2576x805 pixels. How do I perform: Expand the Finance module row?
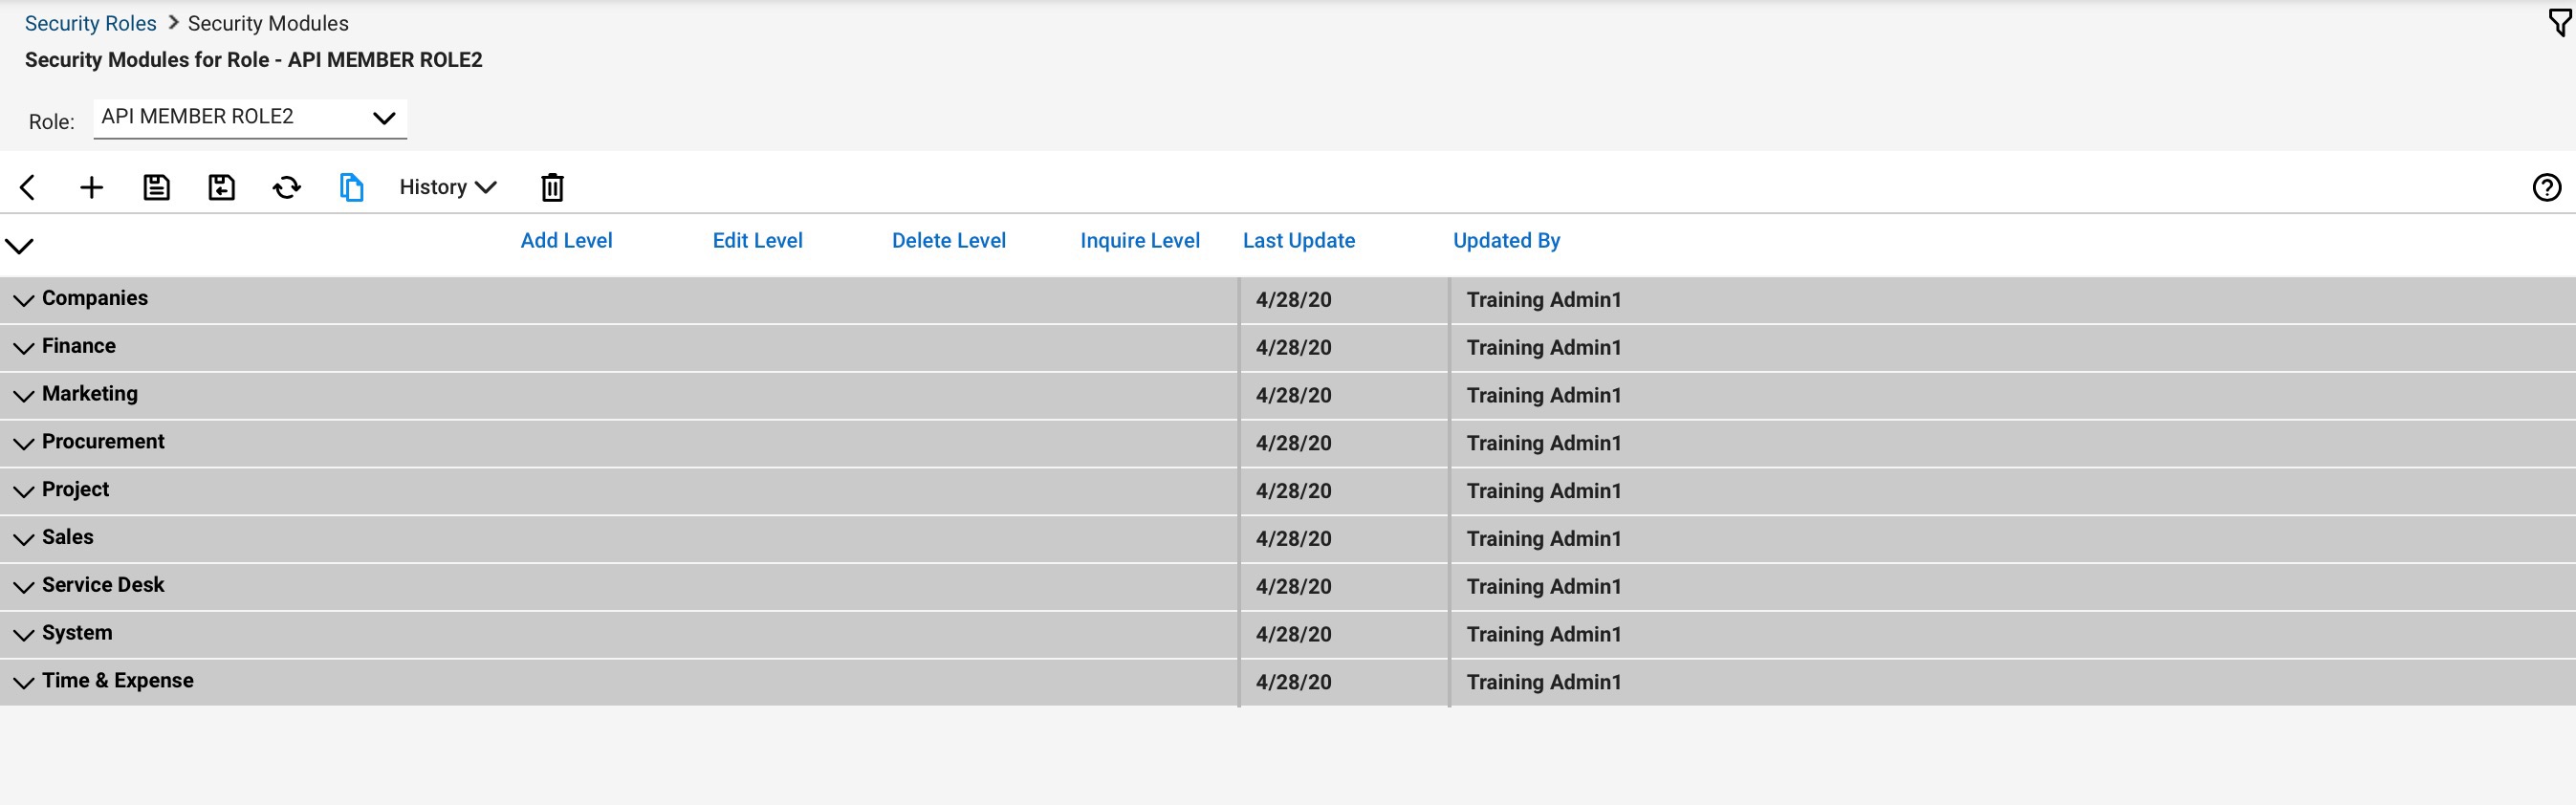click(23, 348)
